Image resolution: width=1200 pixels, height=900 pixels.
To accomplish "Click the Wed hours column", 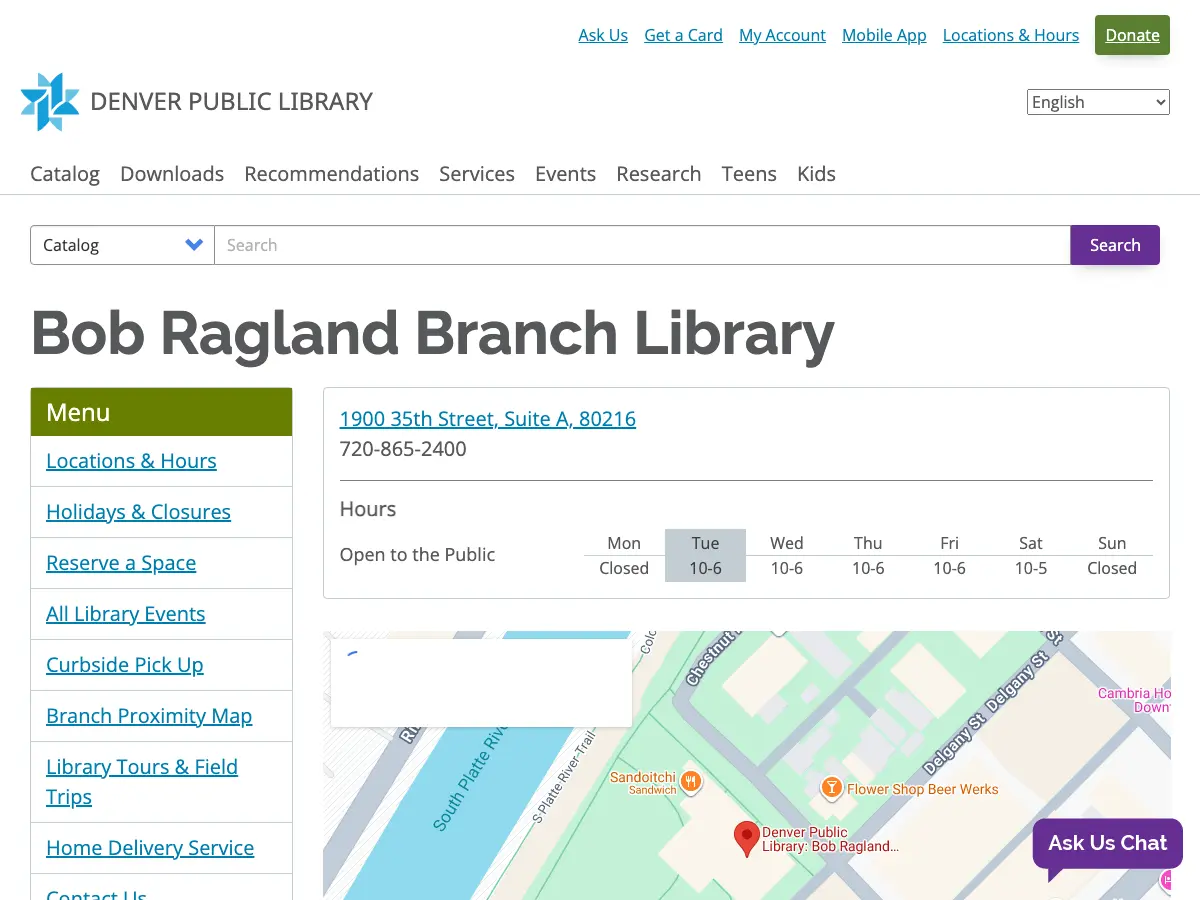I will (787, 556).
